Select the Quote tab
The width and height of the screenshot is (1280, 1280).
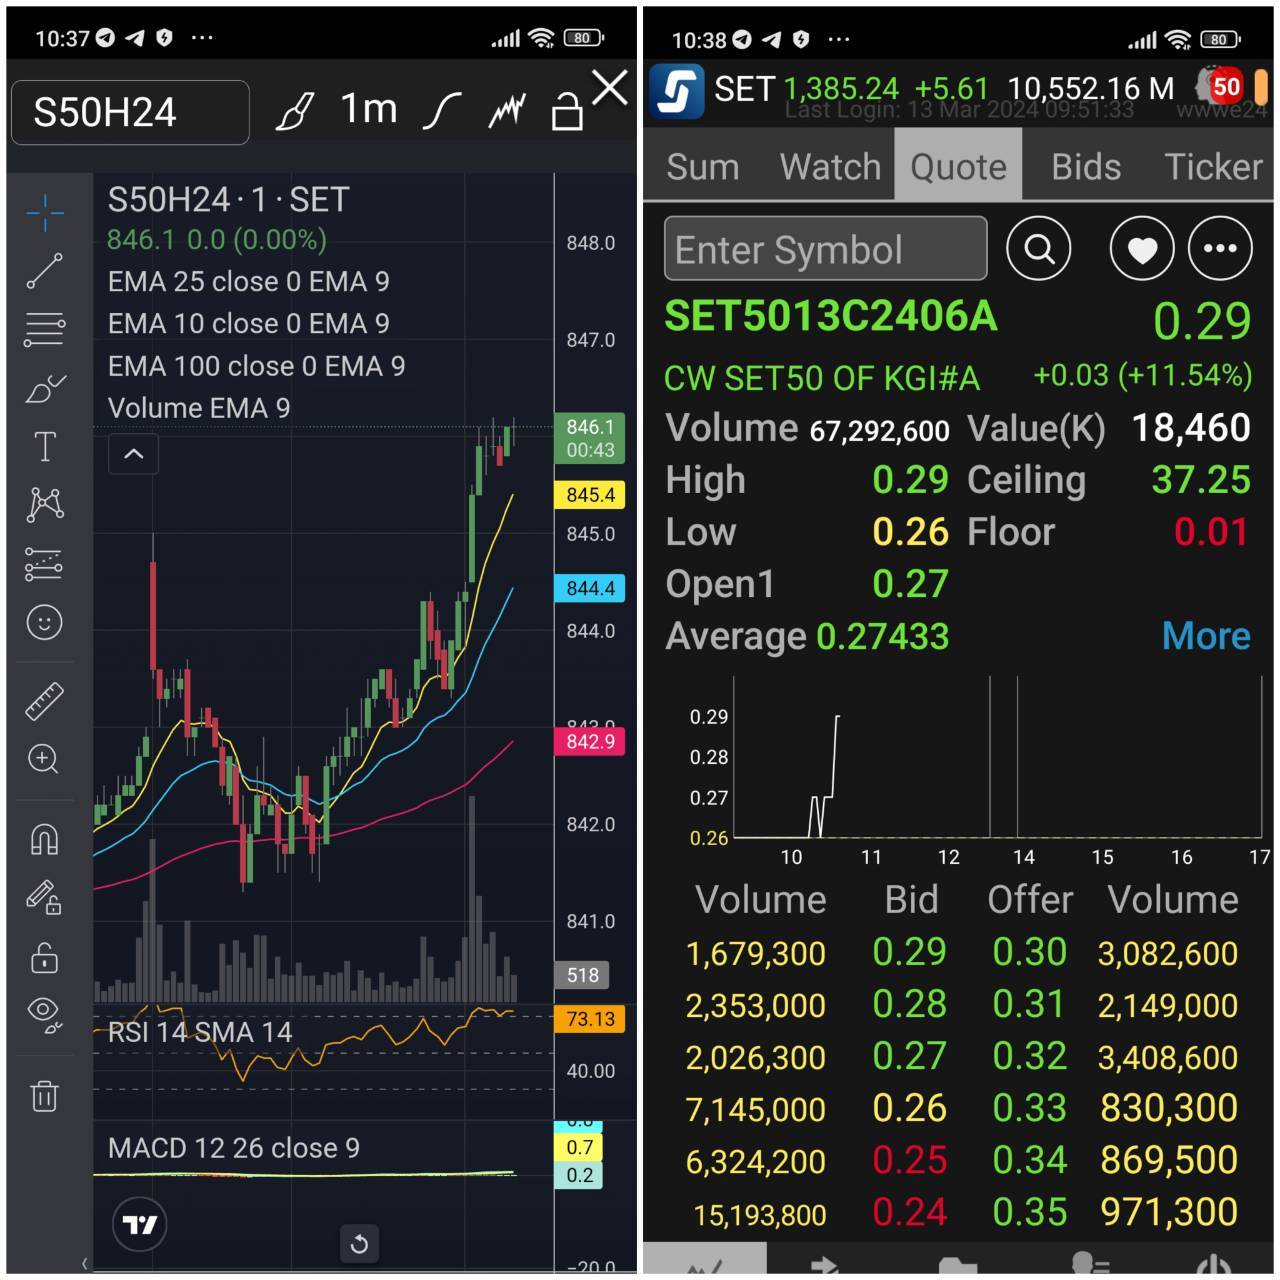click(958, 166)
